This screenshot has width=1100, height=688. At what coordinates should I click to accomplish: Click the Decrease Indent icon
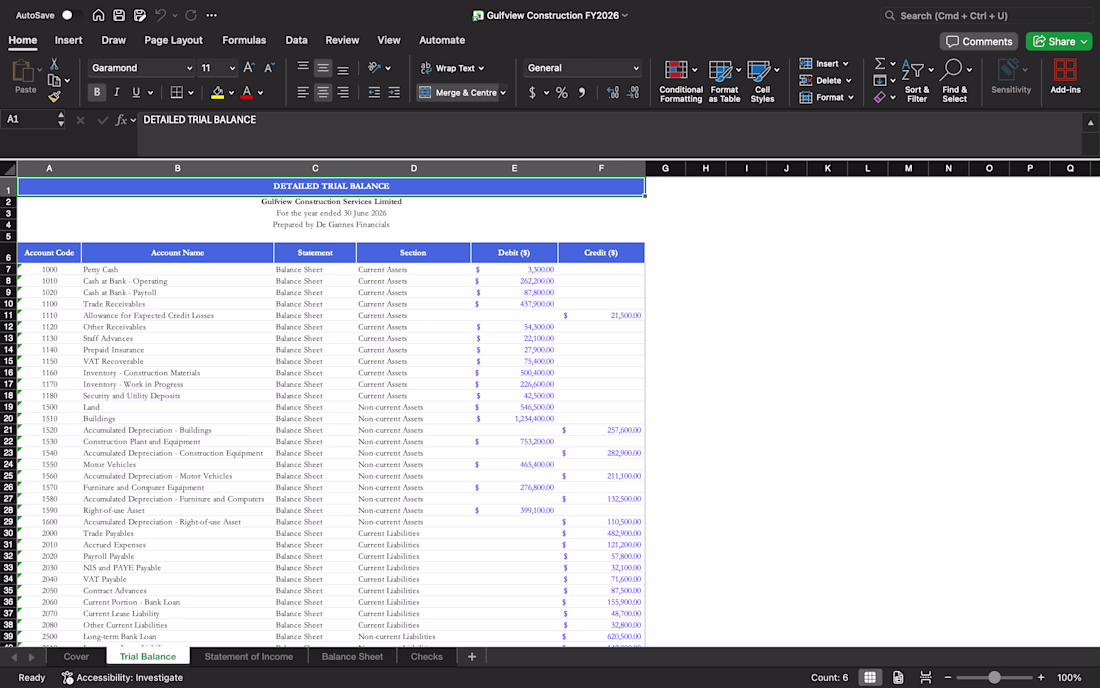tap(374, 92)
